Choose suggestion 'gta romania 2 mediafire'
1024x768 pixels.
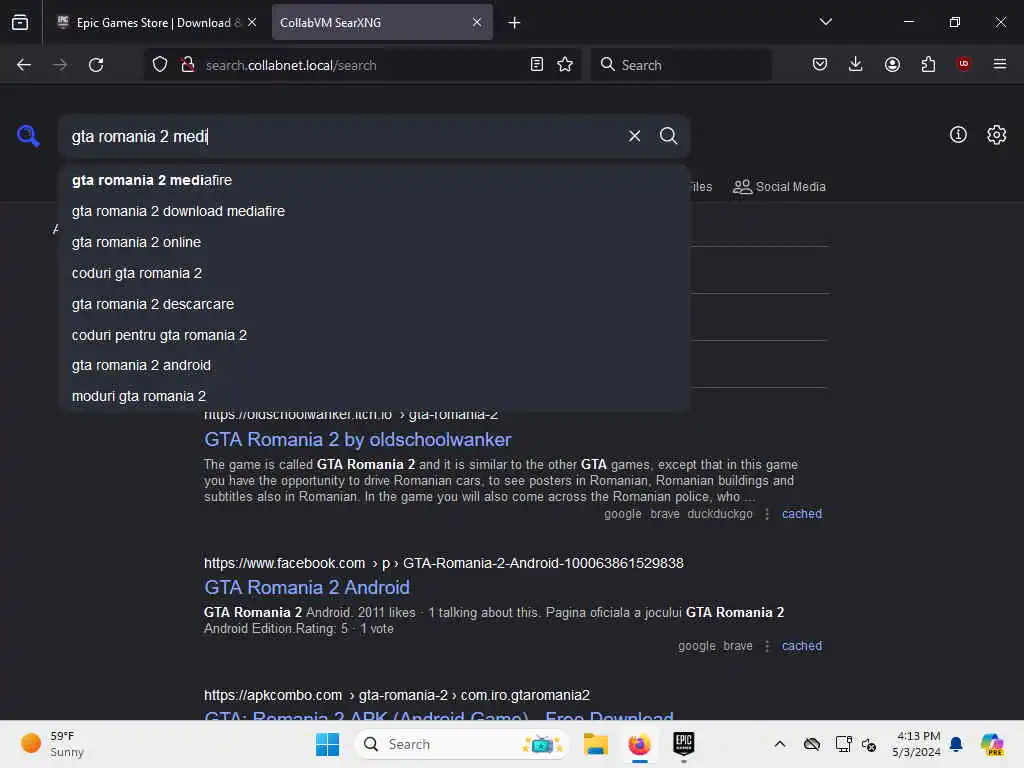374,180
